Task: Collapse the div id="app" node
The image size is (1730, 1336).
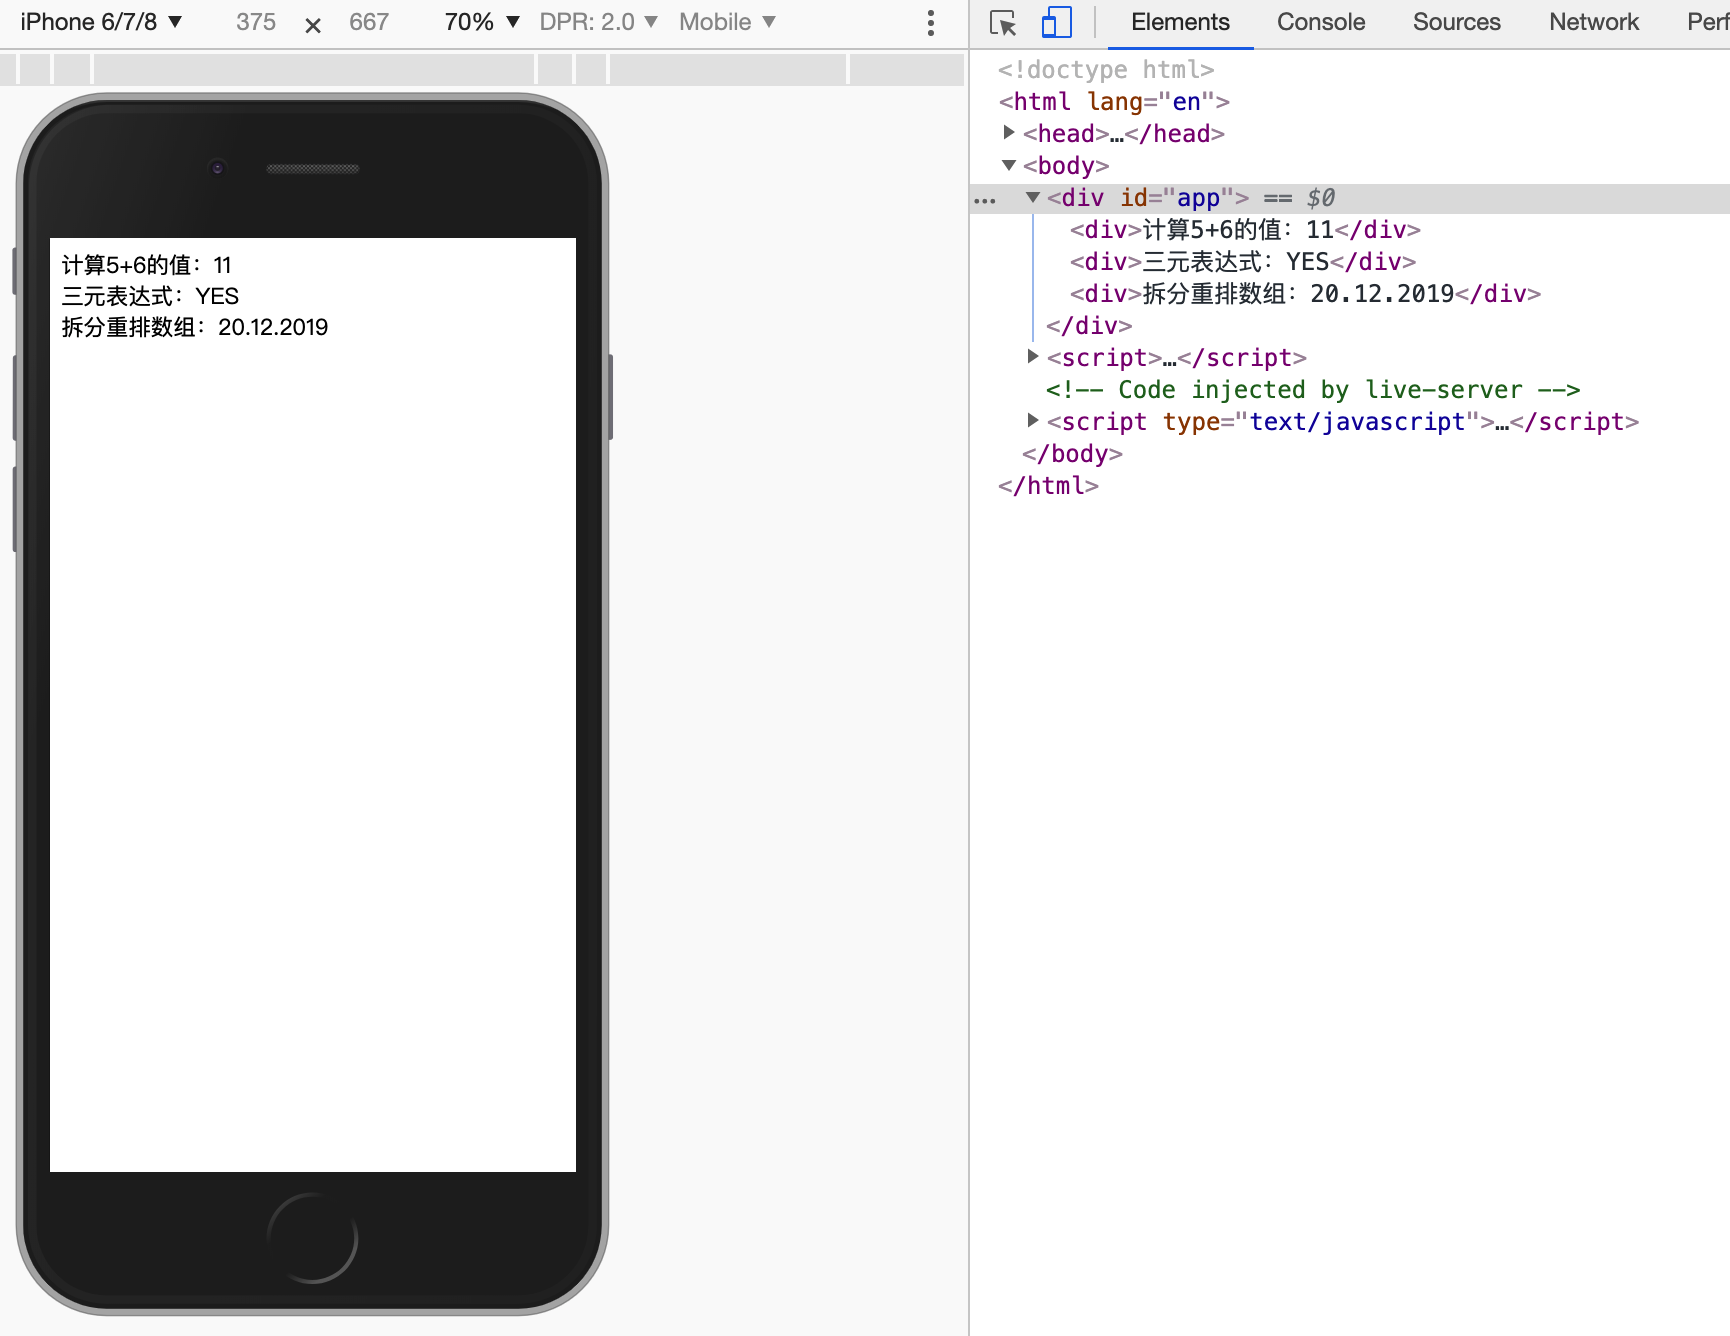Action: 1033,197
